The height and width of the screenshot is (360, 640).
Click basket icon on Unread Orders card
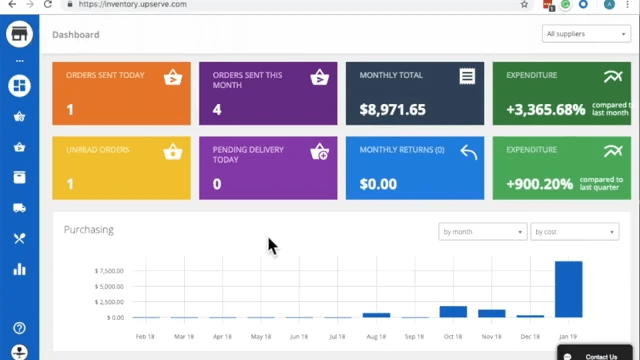coord(173,151)
